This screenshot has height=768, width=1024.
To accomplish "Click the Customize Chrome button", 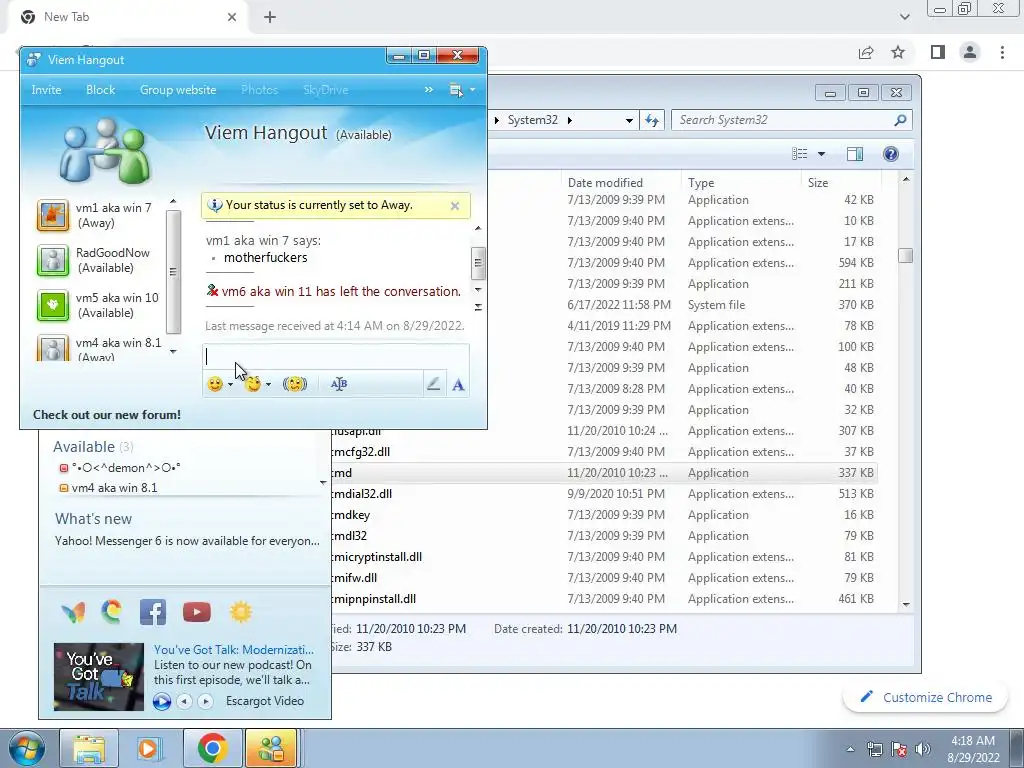I will 926,697.
